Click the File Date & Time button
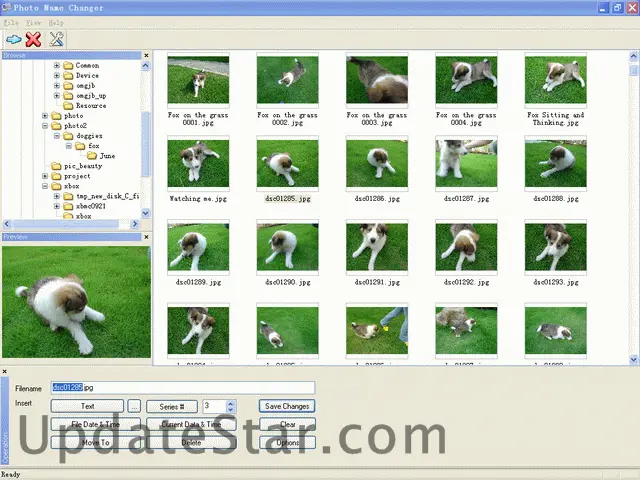 tap(96, 424)
